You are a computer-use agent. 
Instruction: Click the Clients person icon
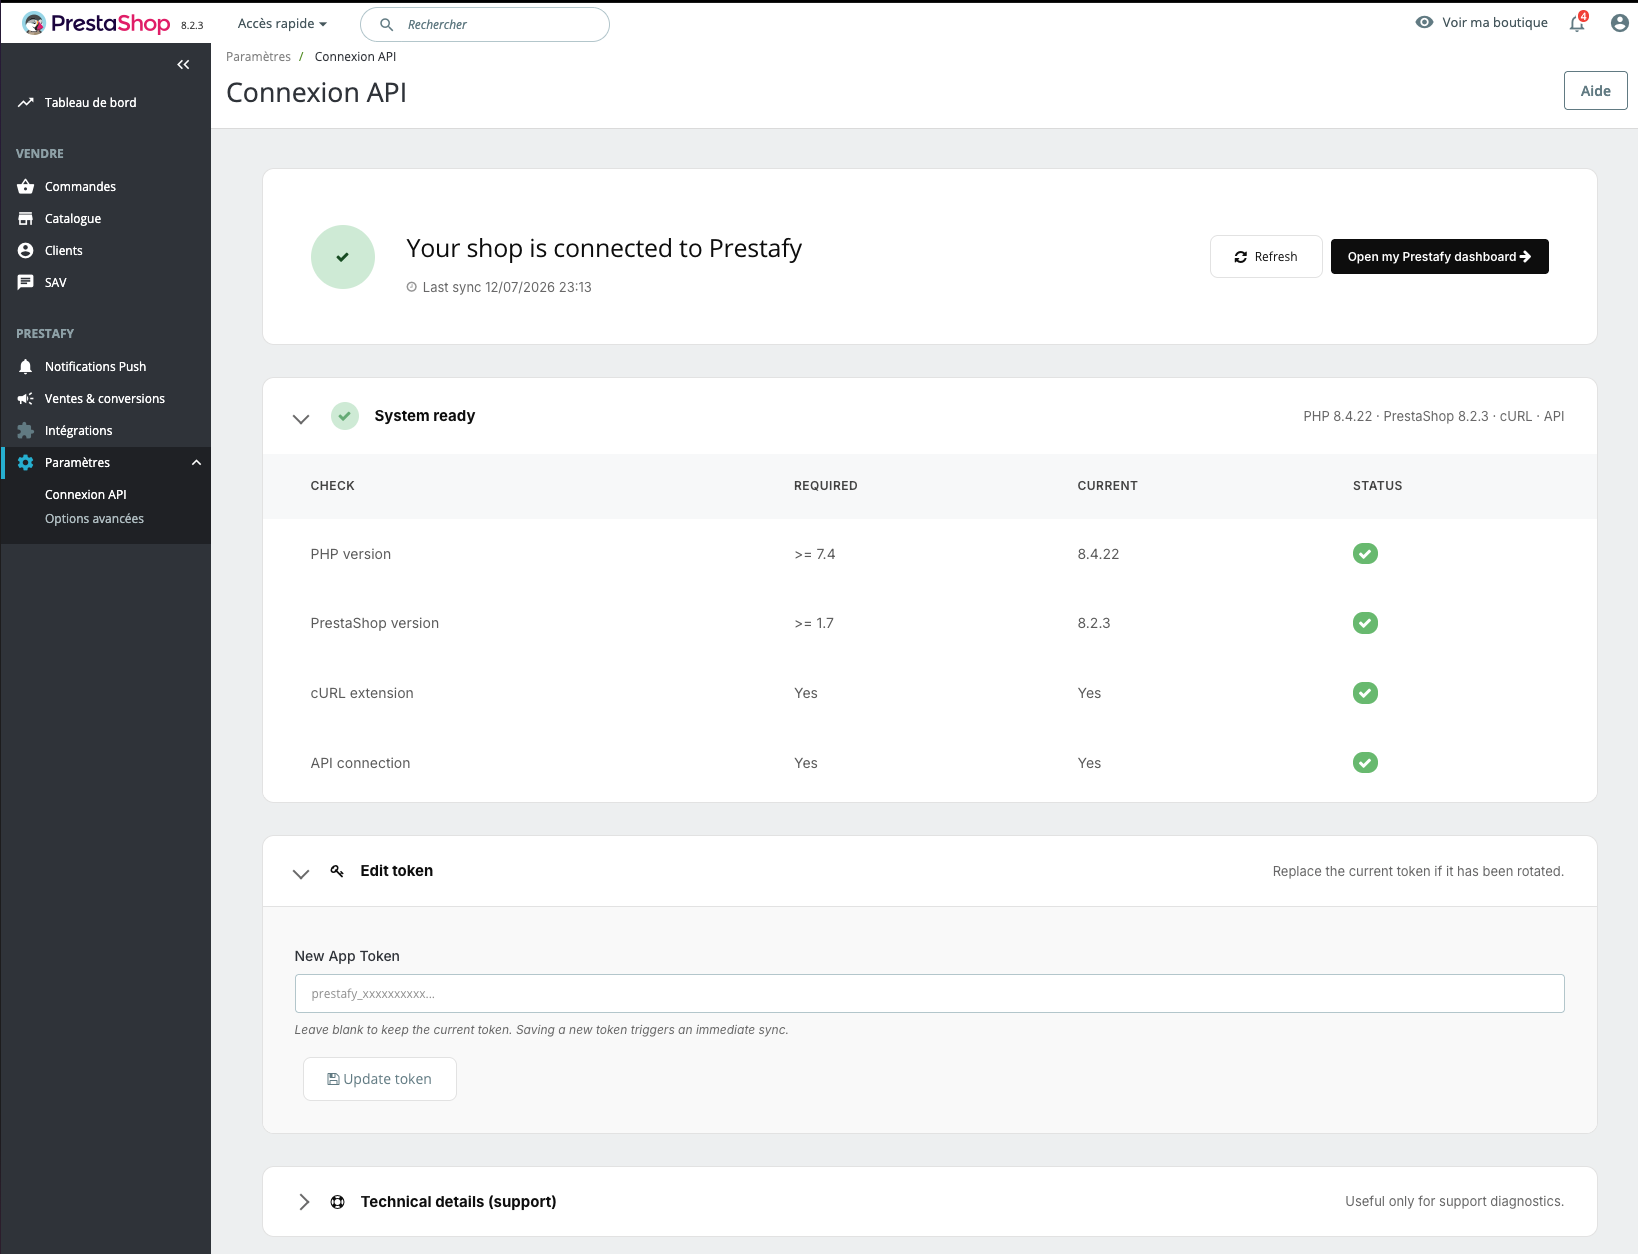click(26, 251)
